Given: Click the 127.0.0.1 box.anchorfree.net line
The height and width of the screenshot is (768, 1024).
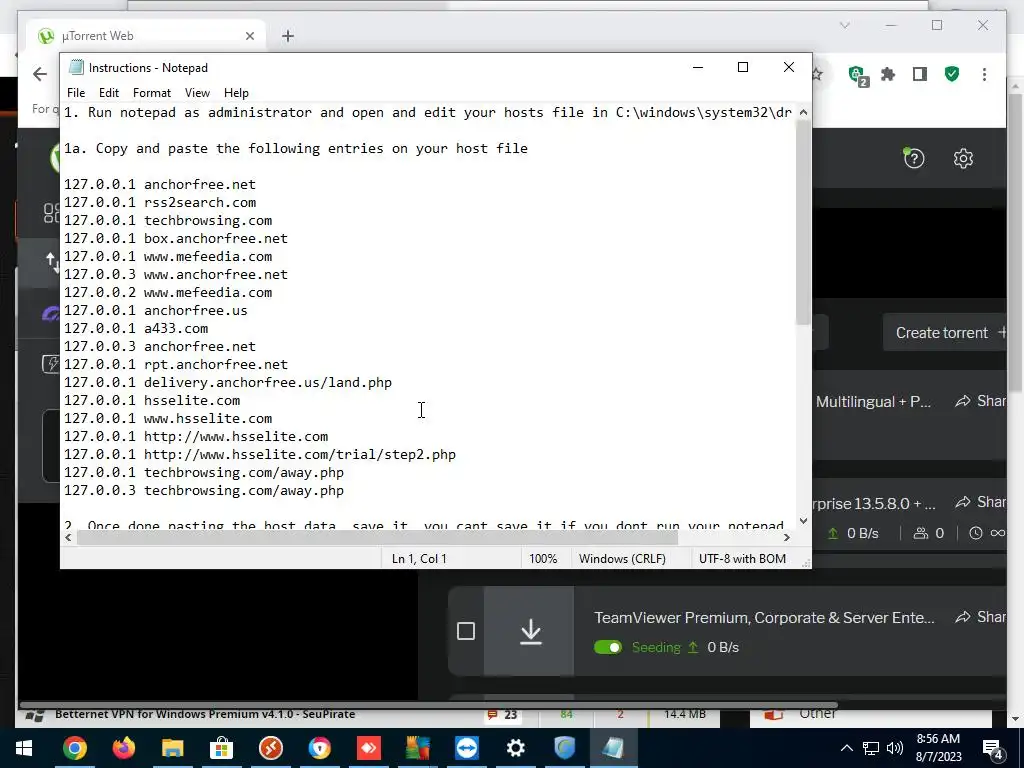Looking at the screenshot, I should click(x=176, y=238).
